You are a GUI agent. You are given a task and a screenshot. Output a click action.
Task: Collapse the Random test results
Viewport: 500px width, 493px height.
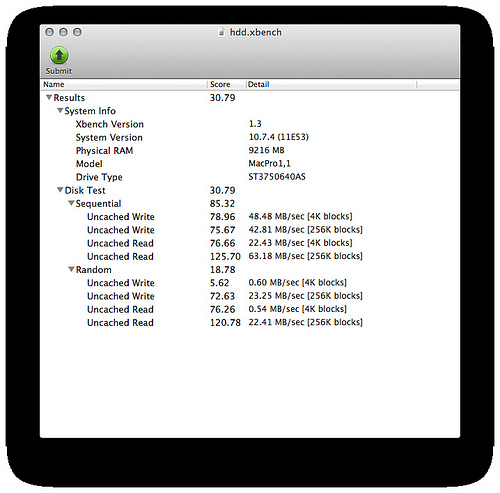[71, 269]
